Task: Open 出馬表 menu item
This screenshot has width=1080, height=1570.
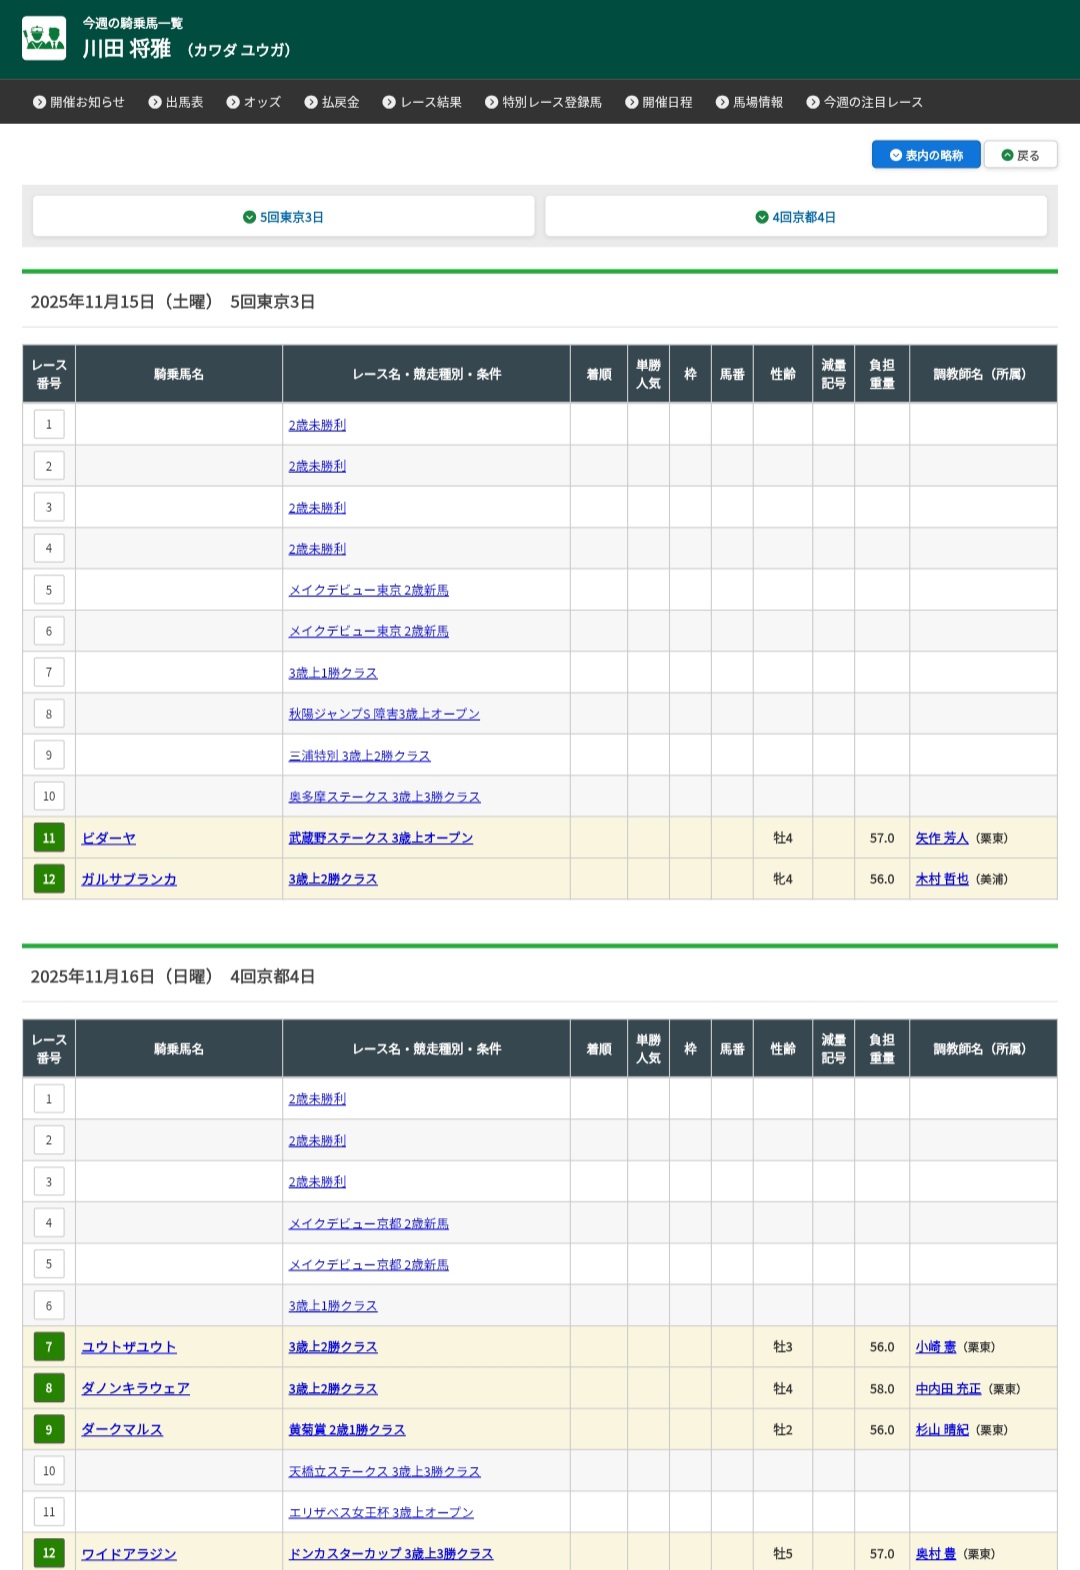Action: [176, 102]
